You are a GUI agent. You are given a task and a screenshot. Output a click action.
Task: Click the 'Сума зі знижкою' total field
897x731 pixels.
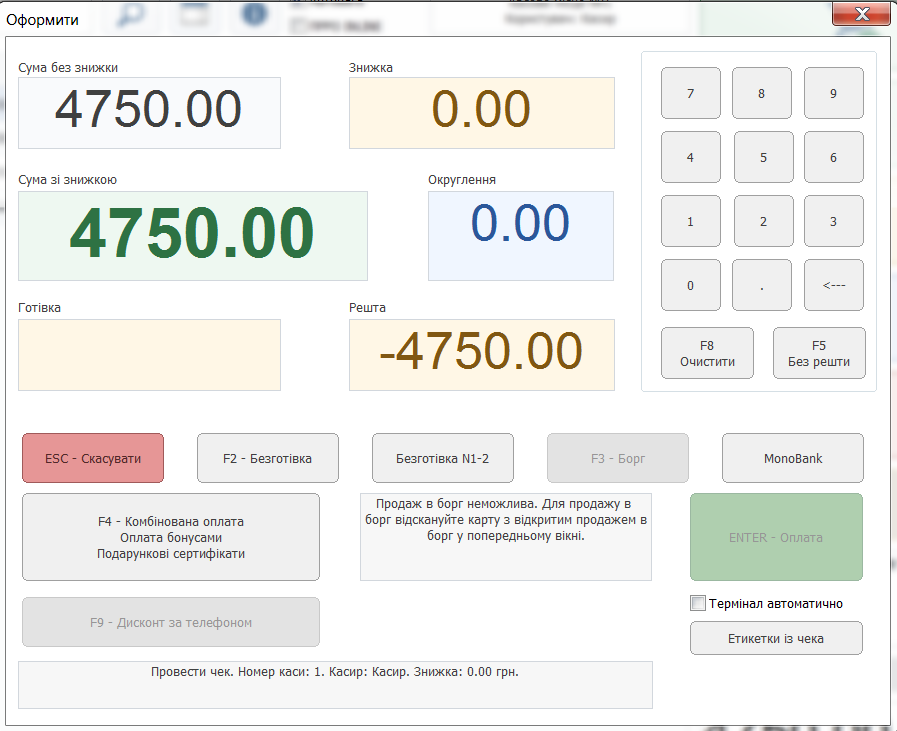(193, 236)
